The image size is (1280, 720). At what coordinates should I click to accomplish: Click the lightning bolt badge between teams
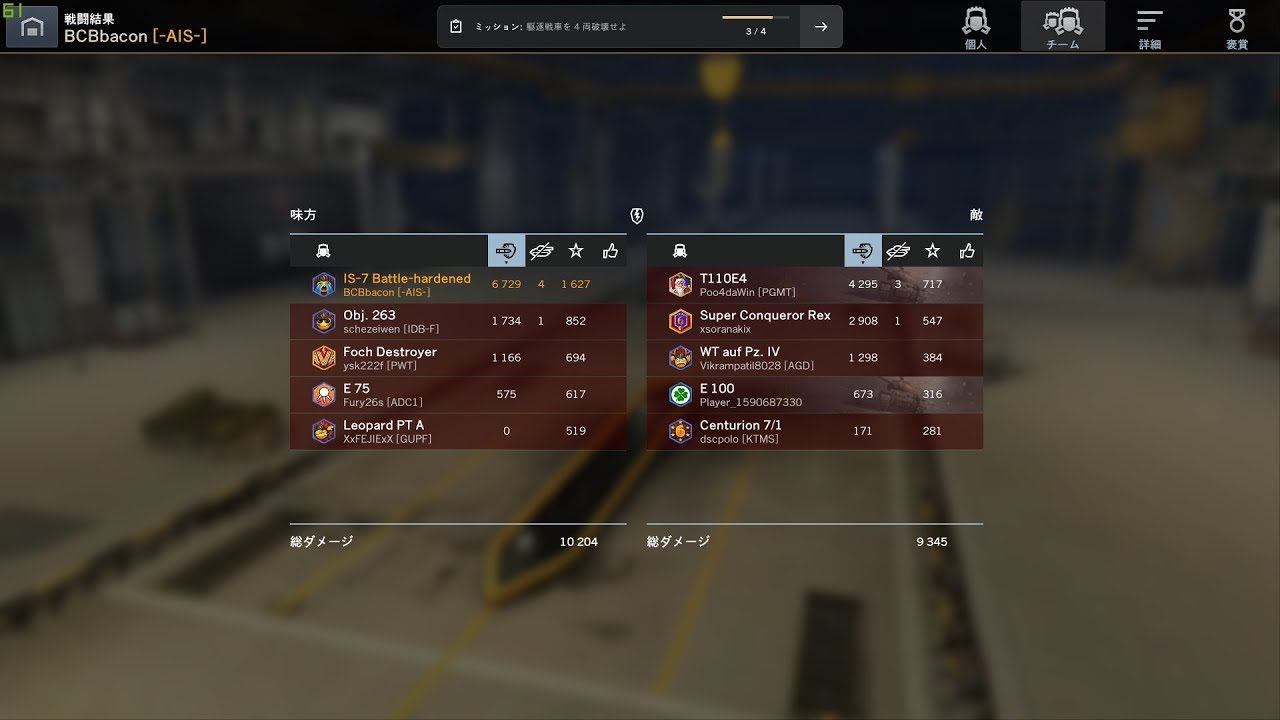tap(637, 216)
